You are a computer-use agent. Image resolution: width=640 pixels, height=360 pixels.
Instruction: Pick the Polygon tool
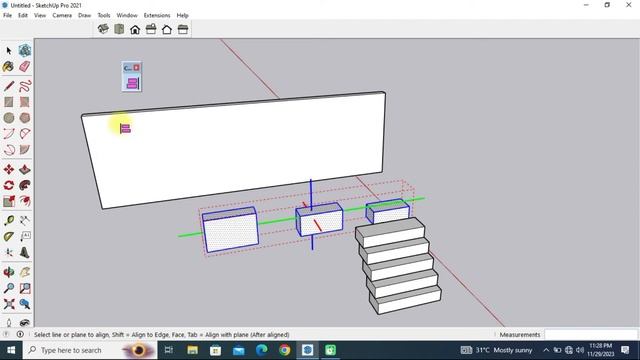pos(24,118)
